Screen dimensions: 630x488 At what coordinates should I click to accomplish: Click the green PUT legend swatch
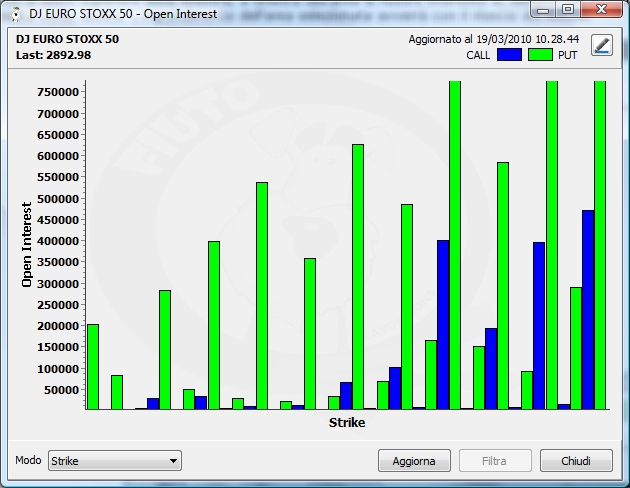[540, 55]
